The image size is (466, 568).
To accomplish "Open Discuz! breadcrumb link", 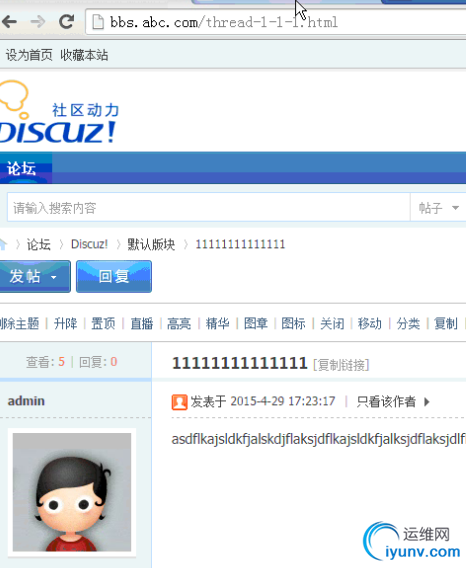I will (89, 244).
